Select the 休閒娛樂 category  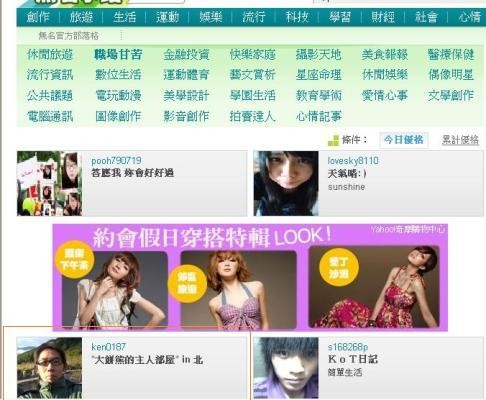click(x=385, y=75)
